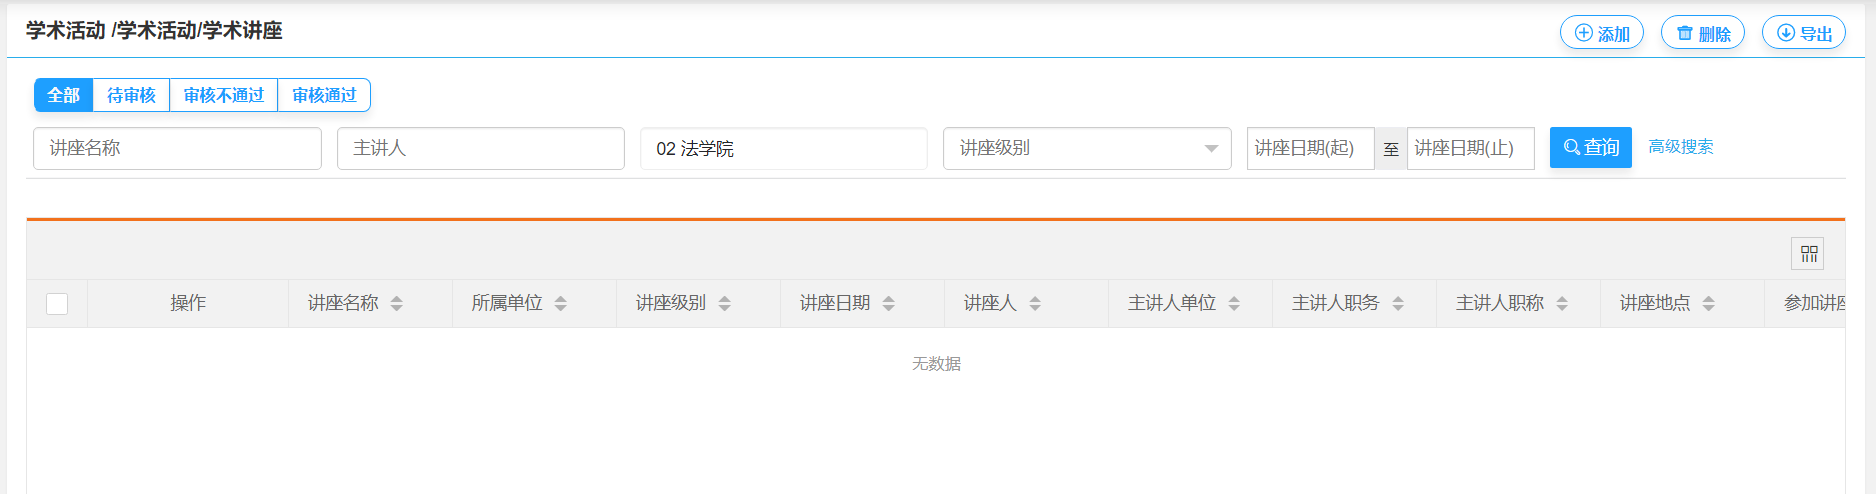Sort by 主讲人职称 column arrows
Screen dimensions: 1876x494
tap(1562, 303)
